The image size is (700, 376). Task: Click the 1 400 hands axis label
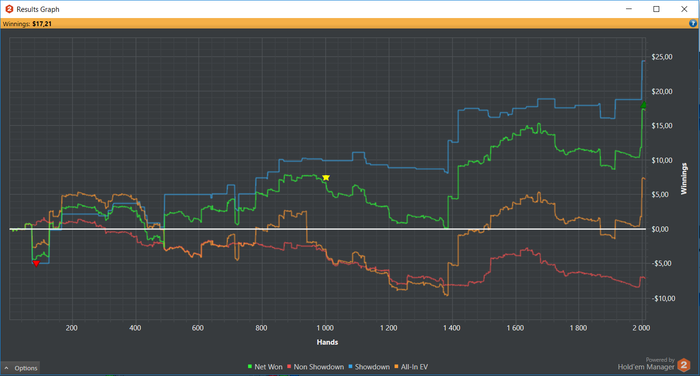point(452,328)
